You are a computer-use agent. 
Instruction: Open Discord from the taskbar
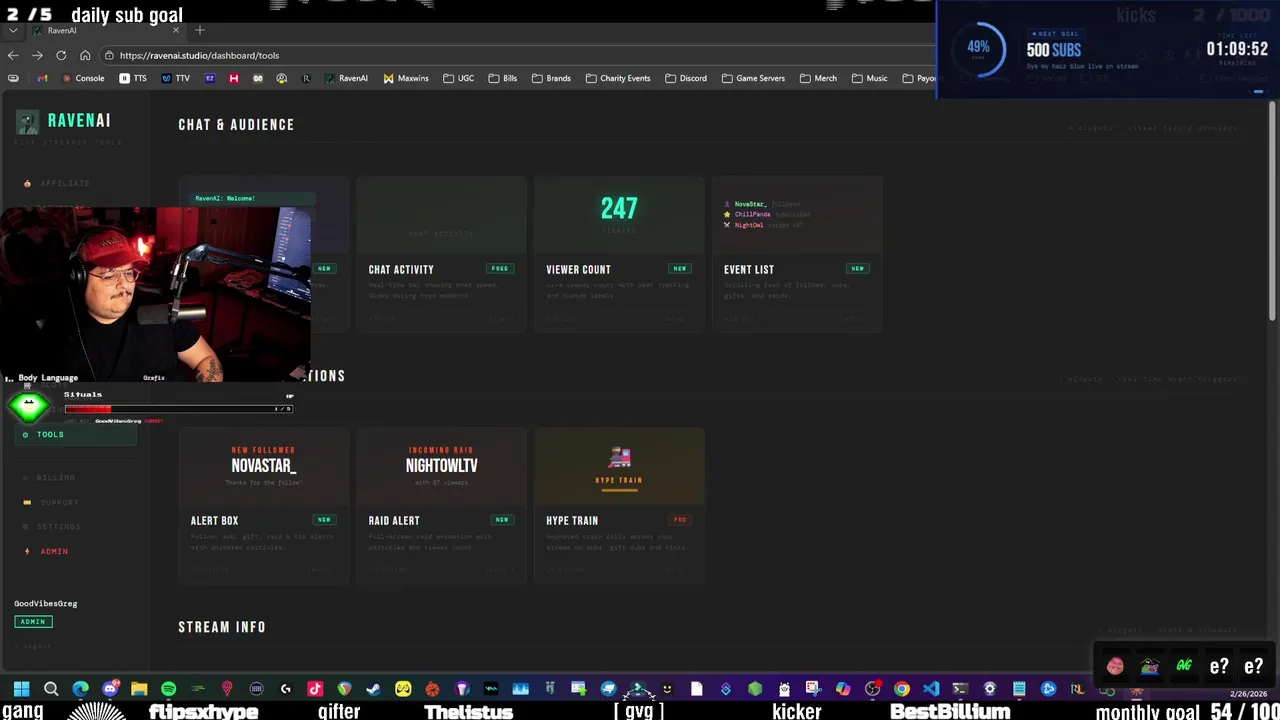click(x=110, y=689)
